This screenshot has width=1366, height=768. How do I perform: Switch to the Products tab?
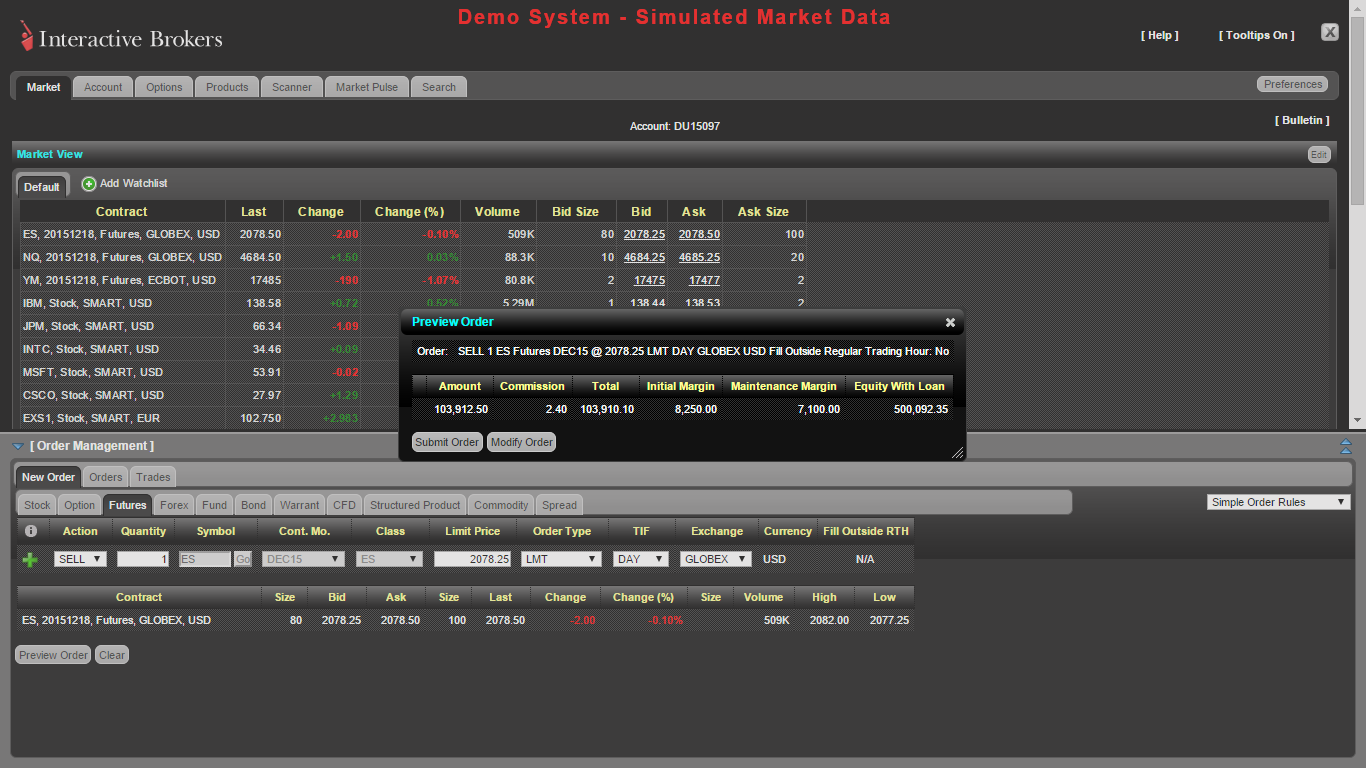pyautogui.click(x=227, y=87)
